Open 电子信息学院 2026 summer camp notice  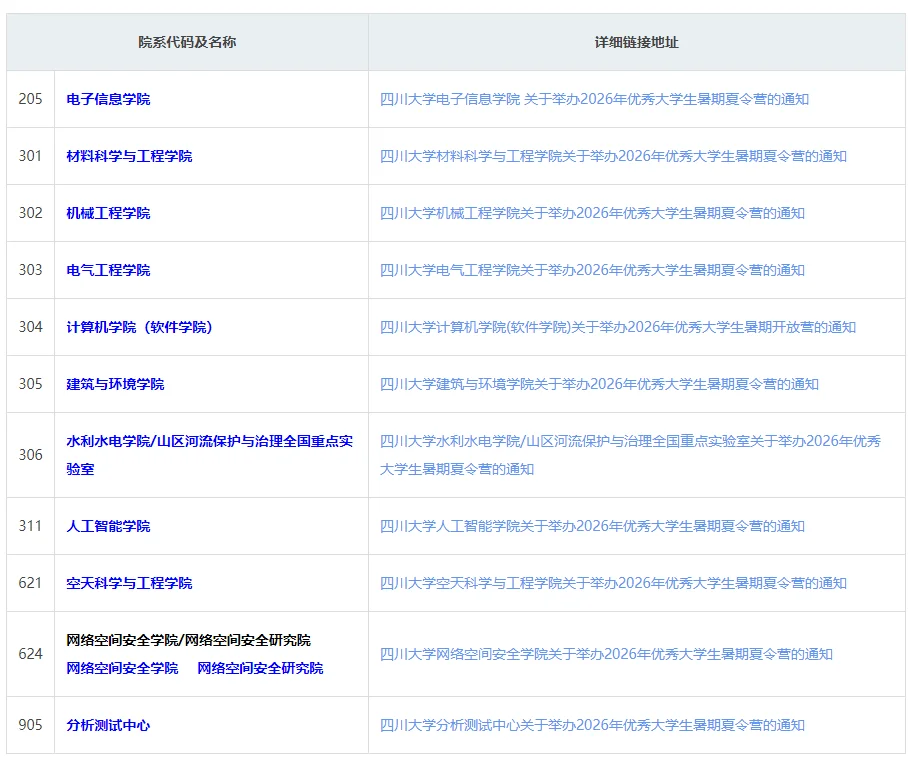click(594, 99)
